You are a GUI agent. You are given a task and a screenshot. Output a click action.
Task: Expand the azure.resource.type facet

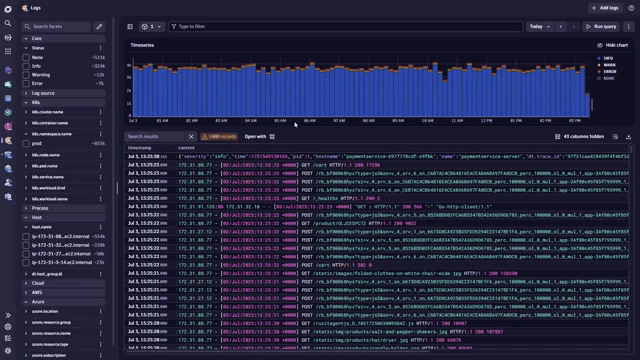tap(26, 344)
